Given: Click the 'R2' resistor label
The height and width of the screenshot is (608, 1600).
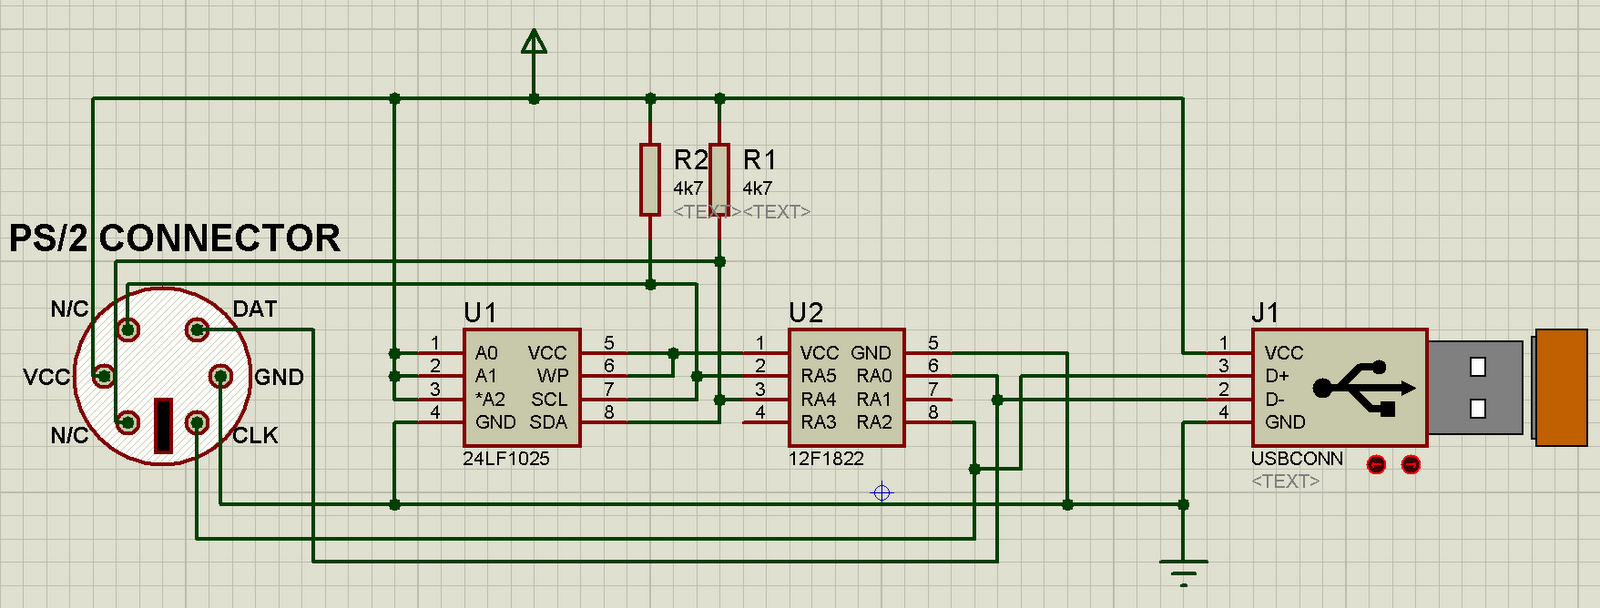Looking at the screenshot, I should tap(691, 160).
